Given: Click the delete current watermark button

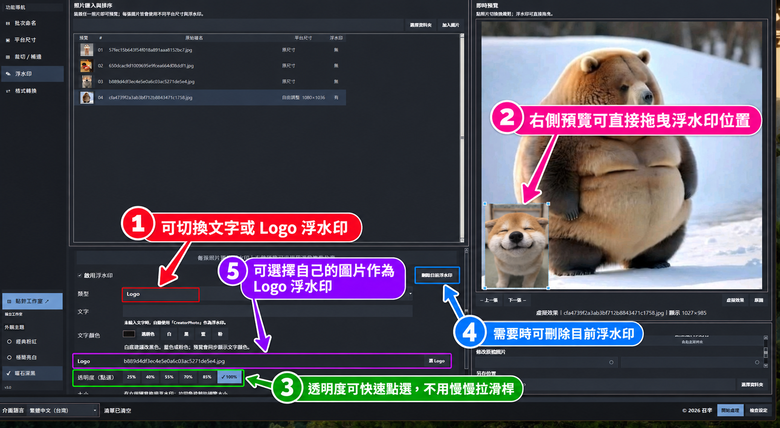Looking at the screenshot, I should 437,275.
